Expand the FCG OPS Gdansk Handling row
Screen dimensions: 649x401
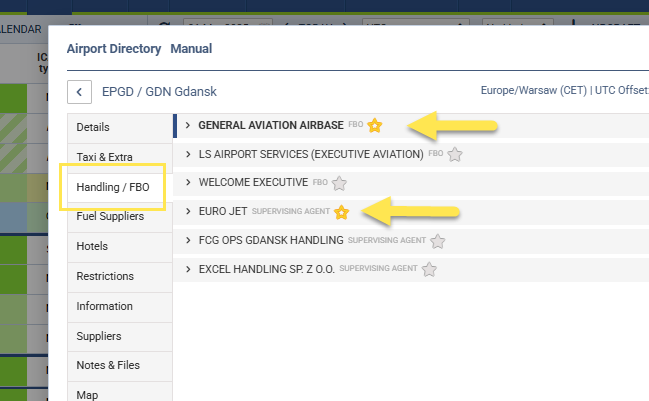188,240
